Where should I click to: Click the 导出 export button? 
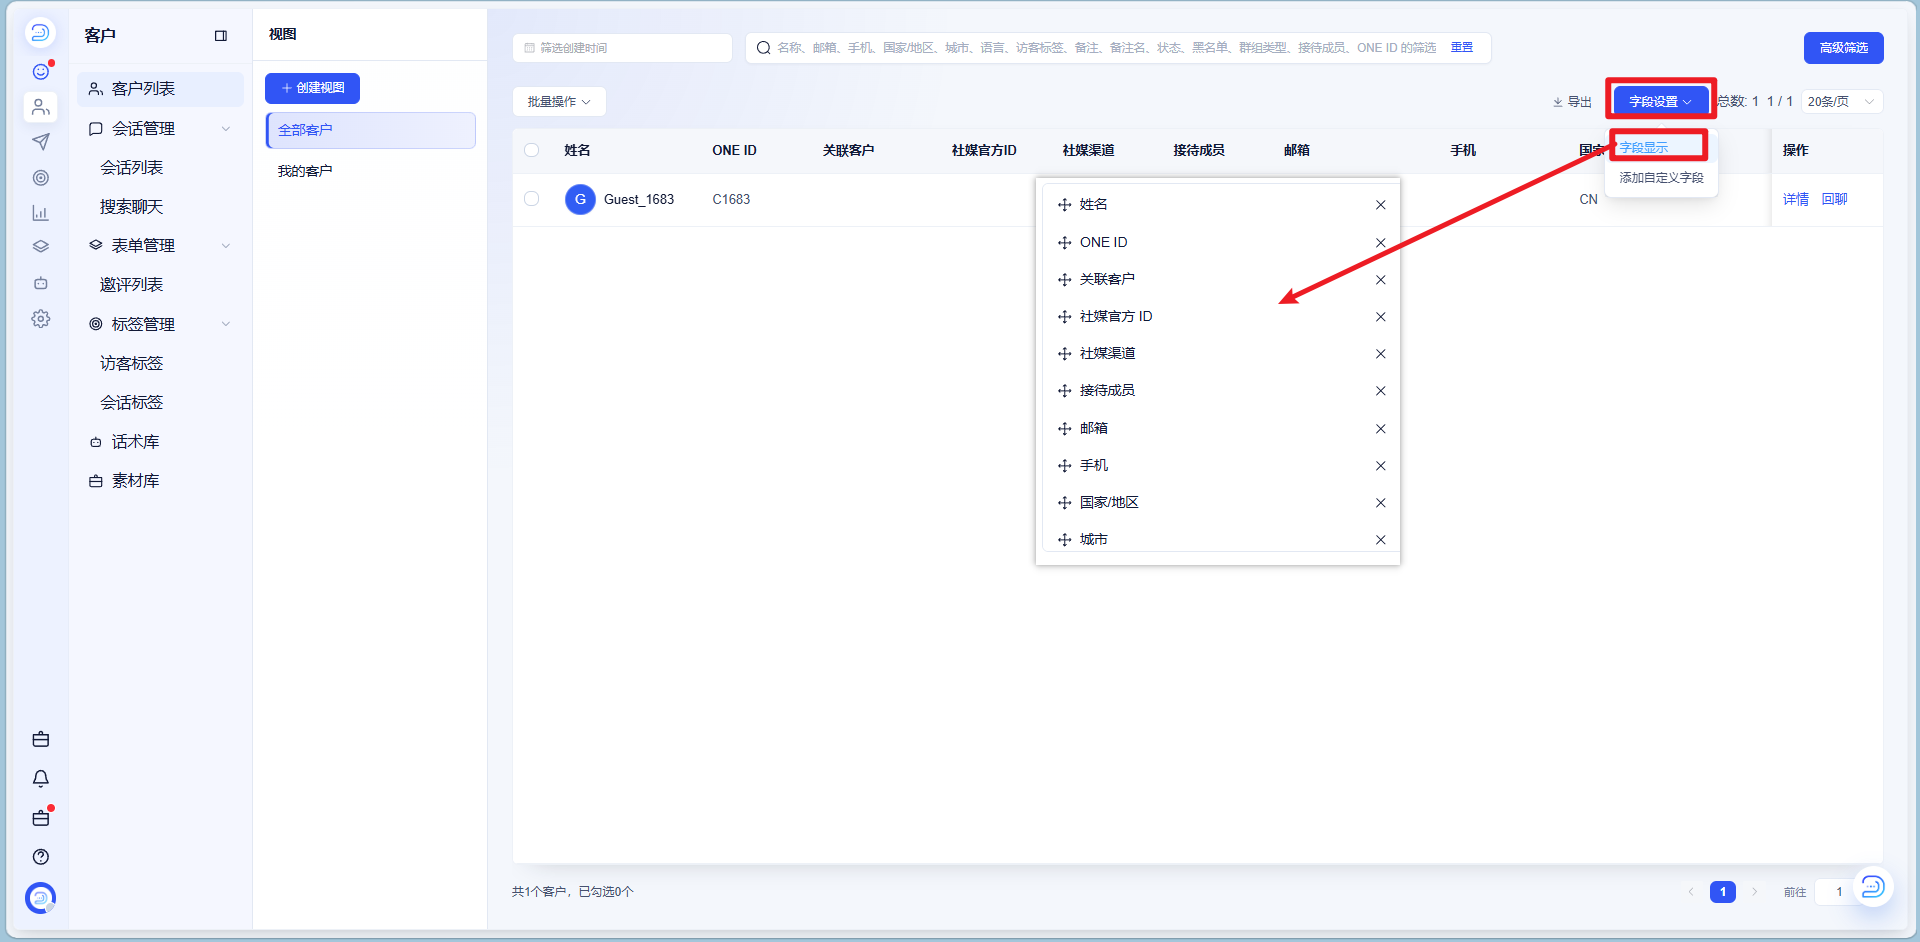(x=1572, y=102)
